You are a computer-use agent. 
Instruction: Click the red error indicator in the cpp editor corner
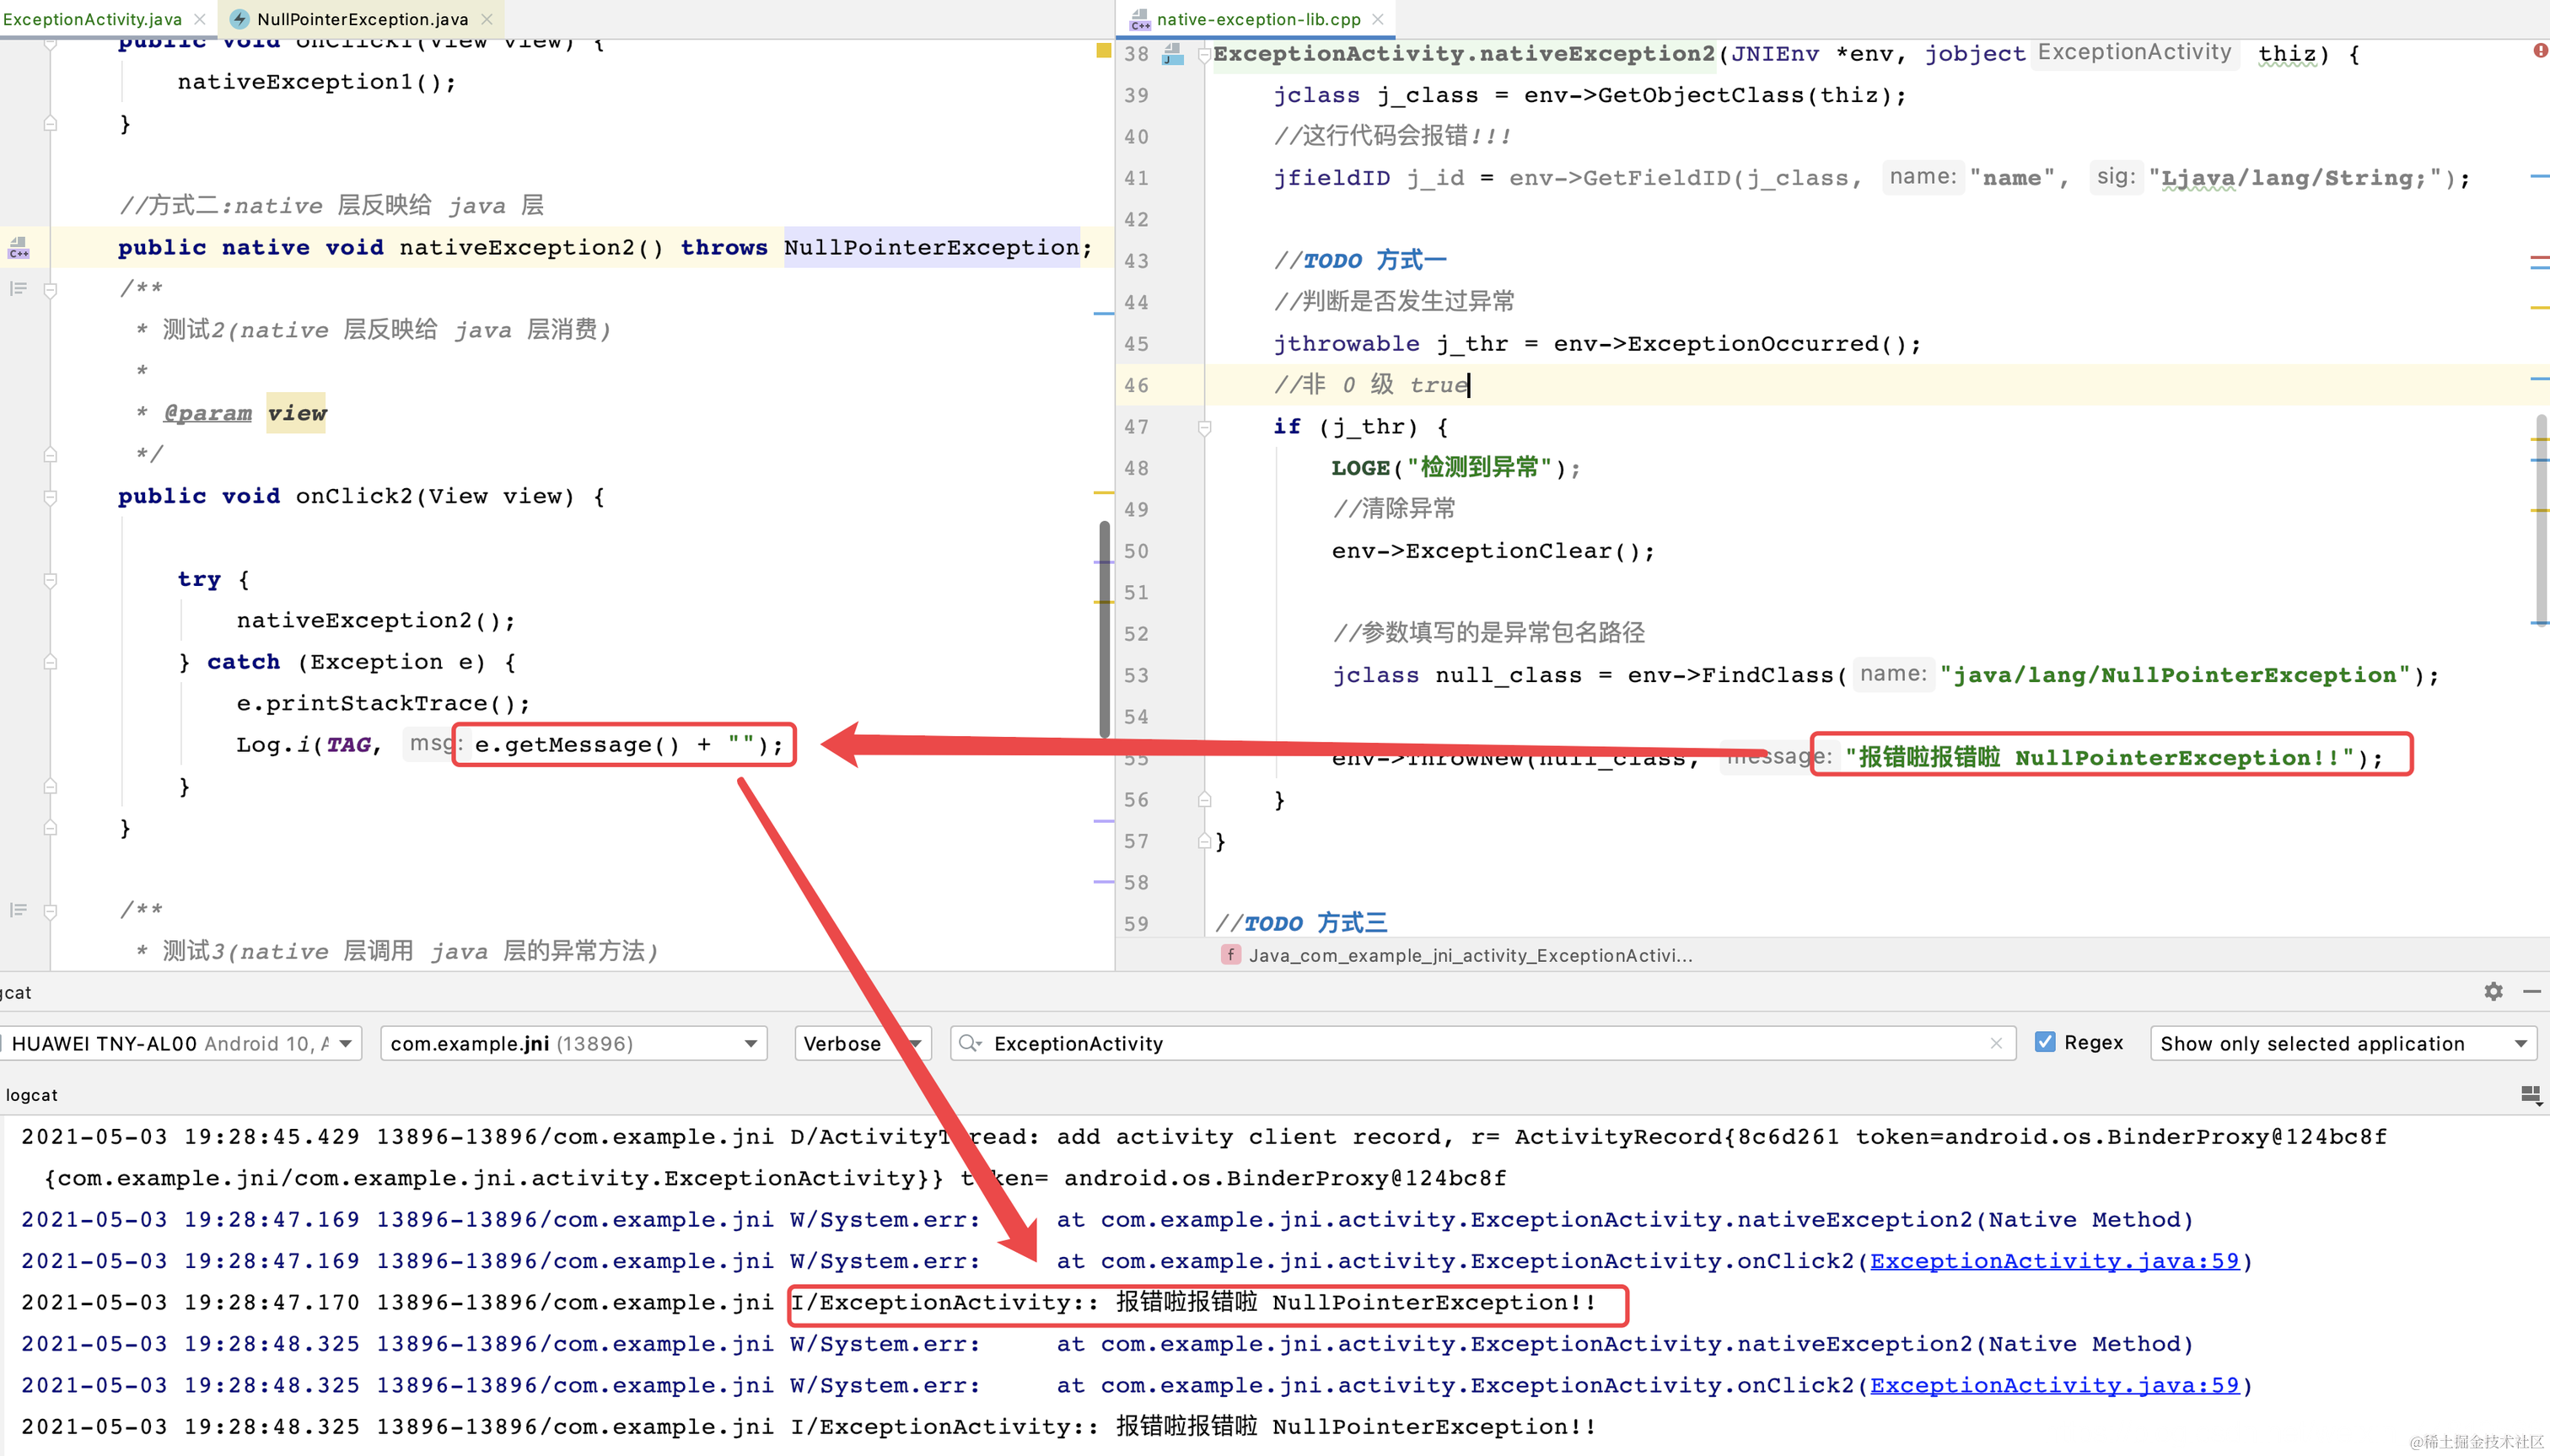click(x=2540, y=50)
